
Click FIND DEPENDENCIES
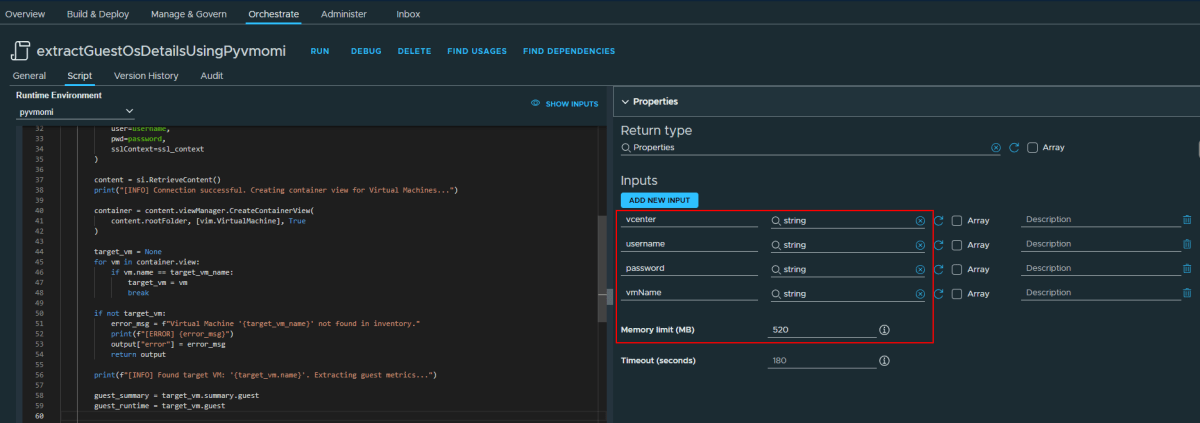[569, 51]
